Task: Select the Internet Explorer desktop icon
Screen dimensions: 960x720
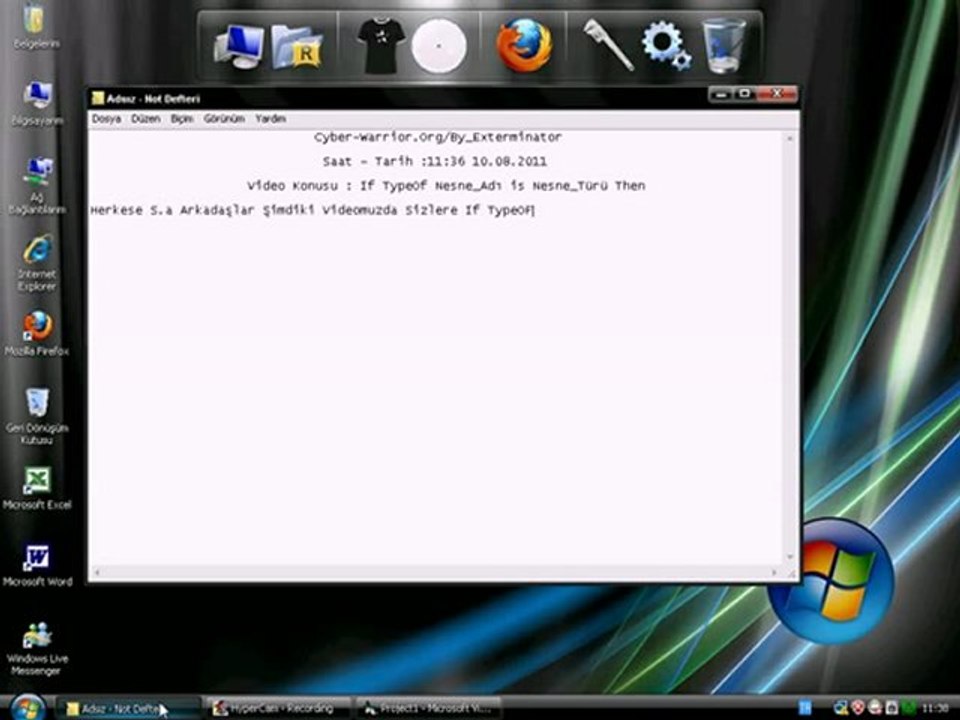Action: (37, 263)
